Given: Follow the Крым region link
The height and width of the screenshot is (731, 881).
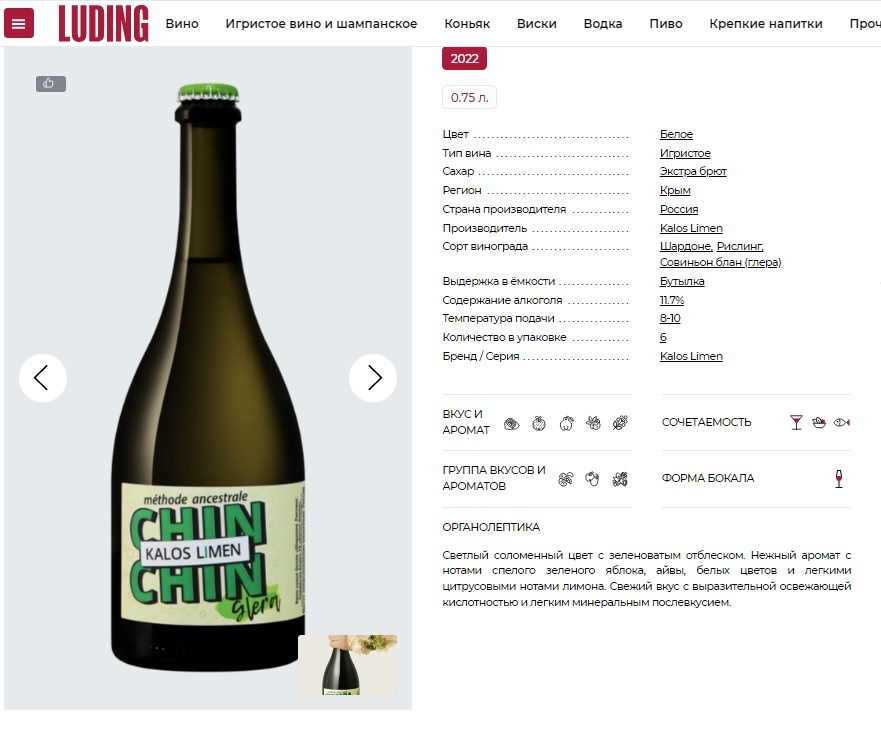Looking at the screenshot, I should point(675,190).
